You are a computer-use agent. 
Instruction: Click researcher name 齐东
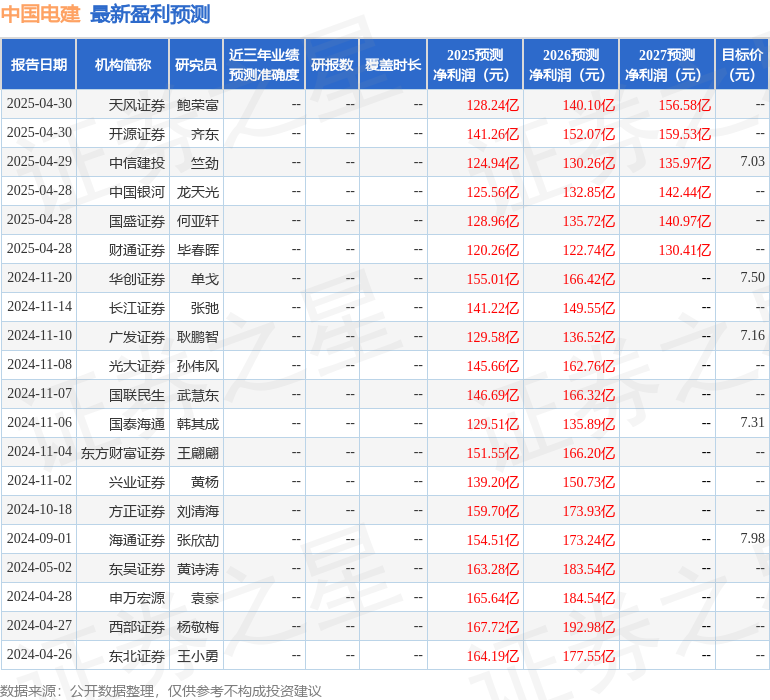pos(205,134)
